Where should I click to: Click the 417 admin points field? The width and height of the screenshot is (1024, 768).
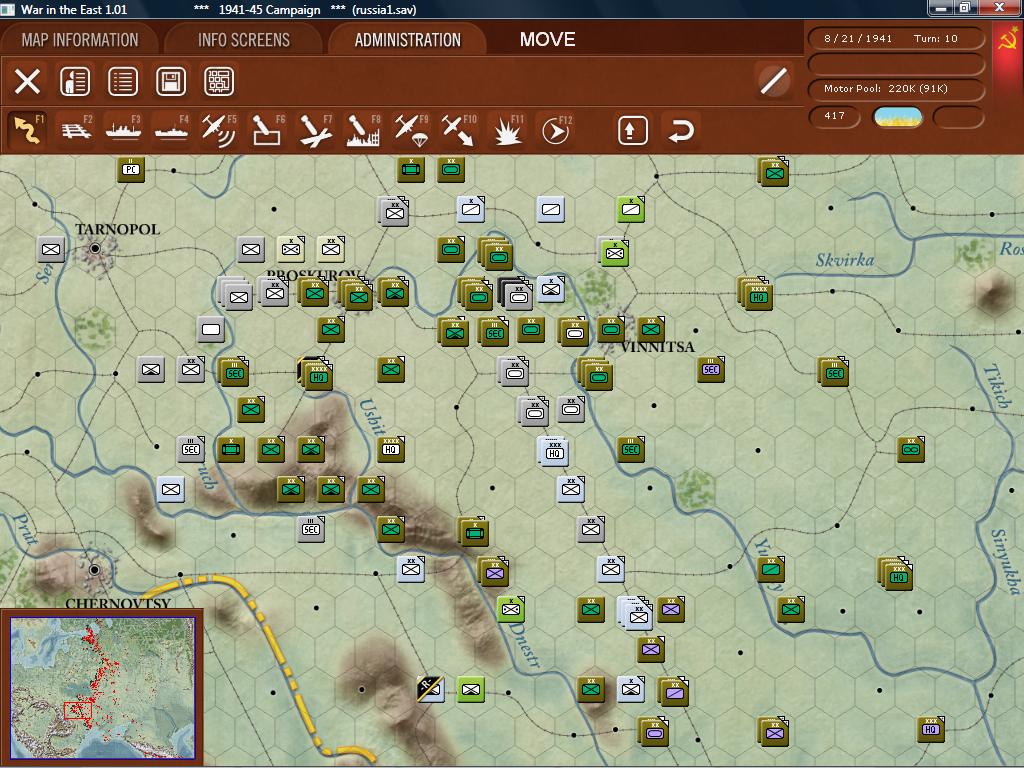pyautogui.click(x=835, y=116)
